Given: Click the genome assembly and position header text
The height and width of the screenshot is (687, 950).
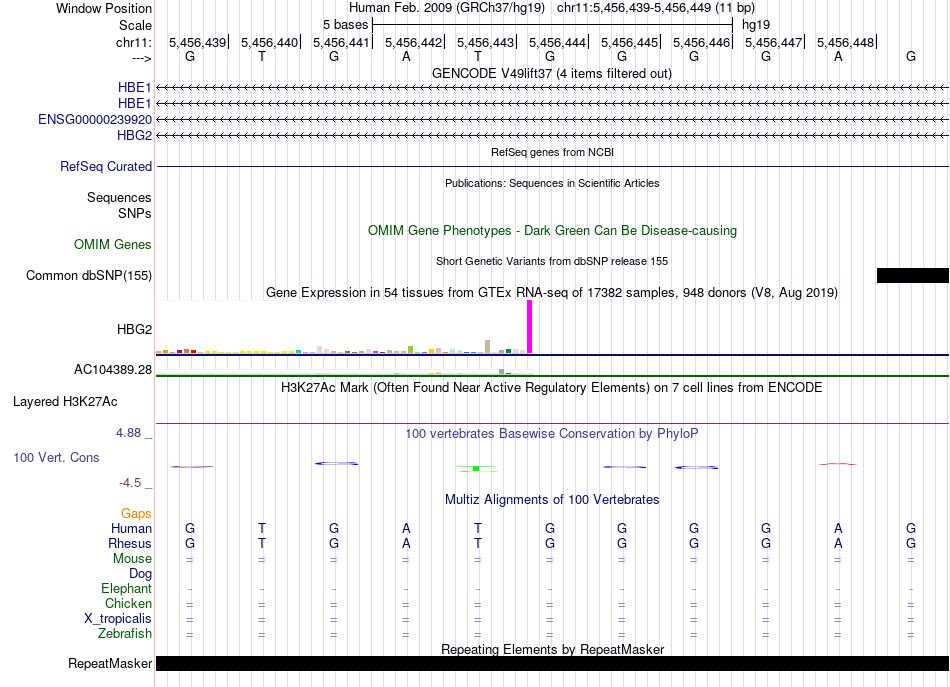Looking at the screenshot, I should (552, 8).
